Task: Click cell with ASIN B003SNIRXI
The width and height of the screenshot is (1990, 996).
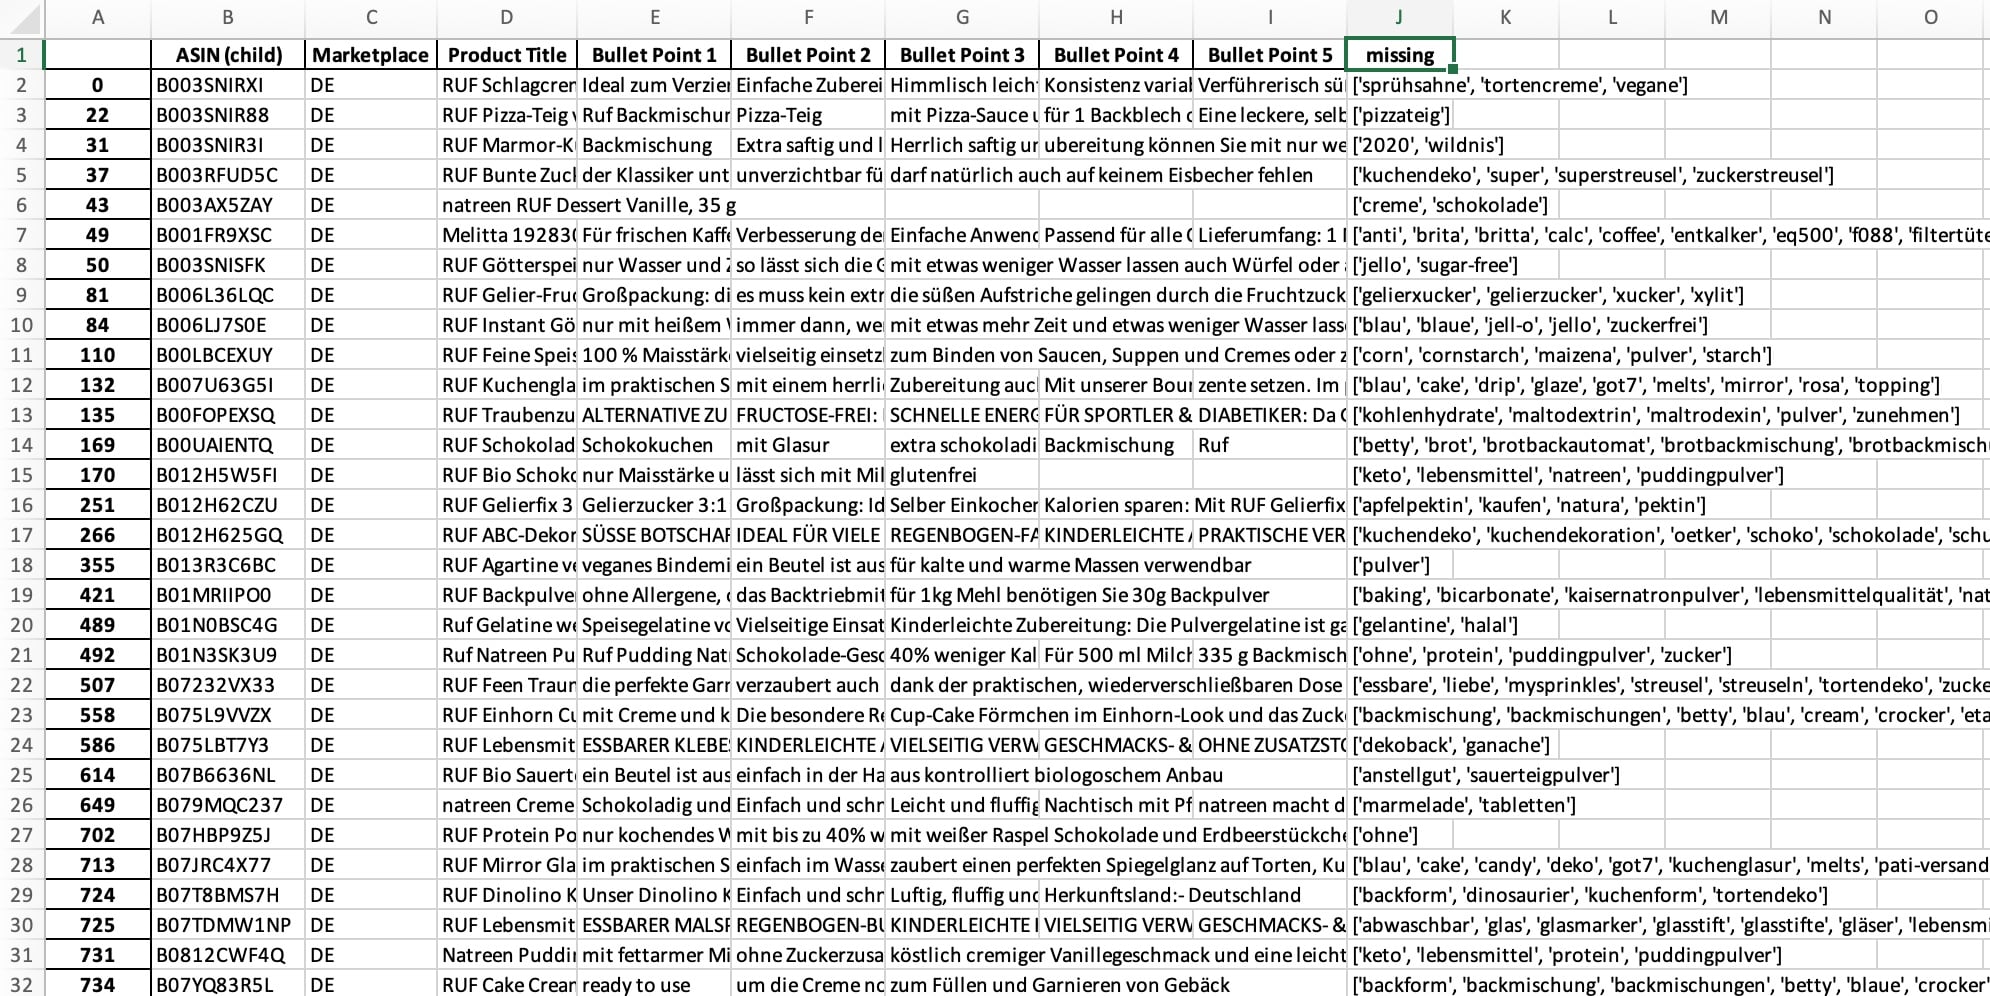Action: coord(228,85)
